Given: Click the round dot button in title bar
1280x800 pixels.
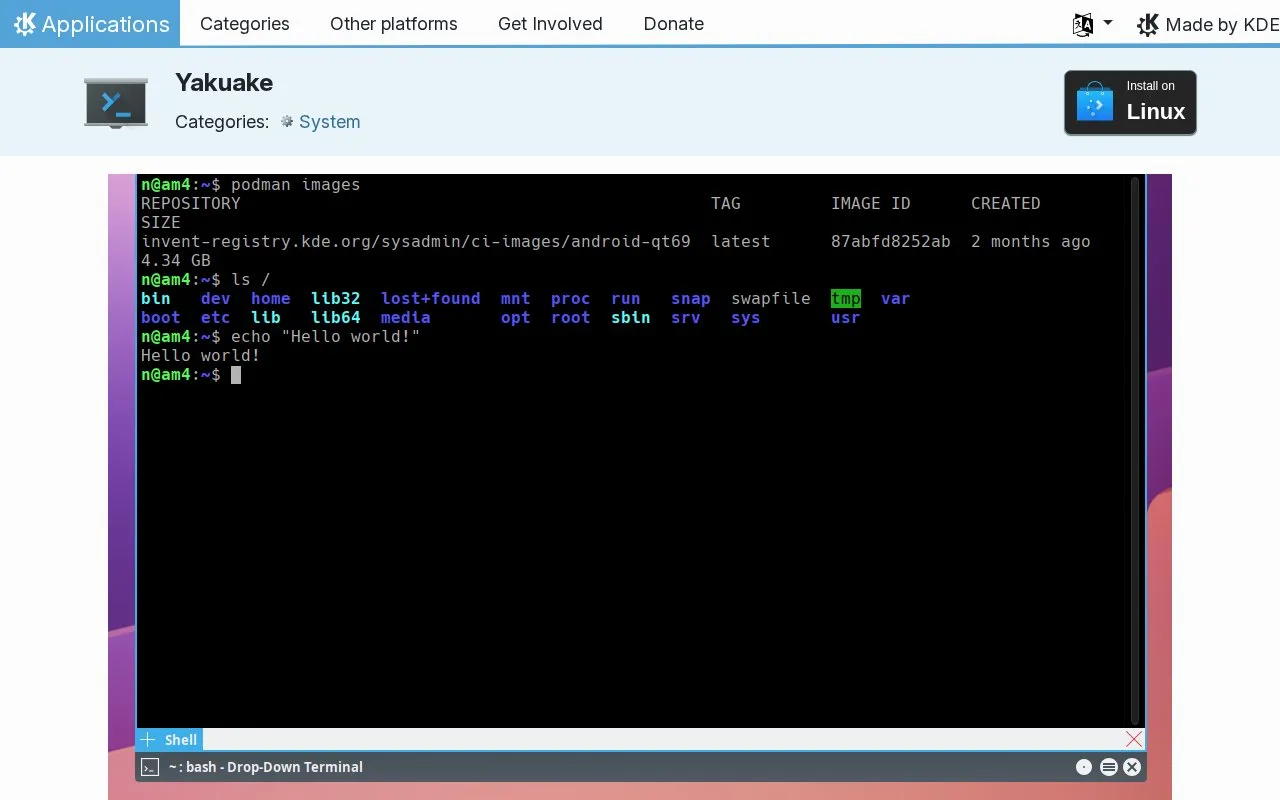Looking at the screenshot, I should click(1084, 767).
